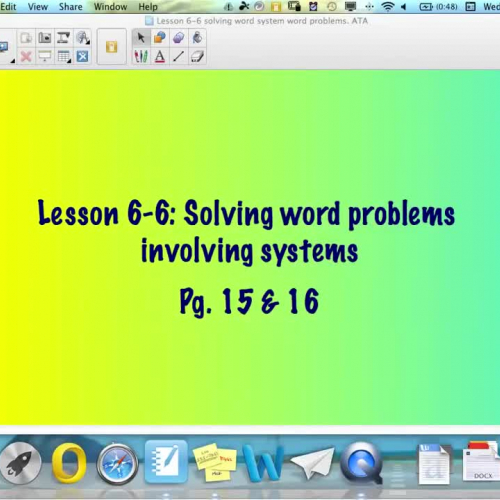Screen dimensions: 500x500
Task: Click the Time Machine clock icon
Action: coord(332,6)
